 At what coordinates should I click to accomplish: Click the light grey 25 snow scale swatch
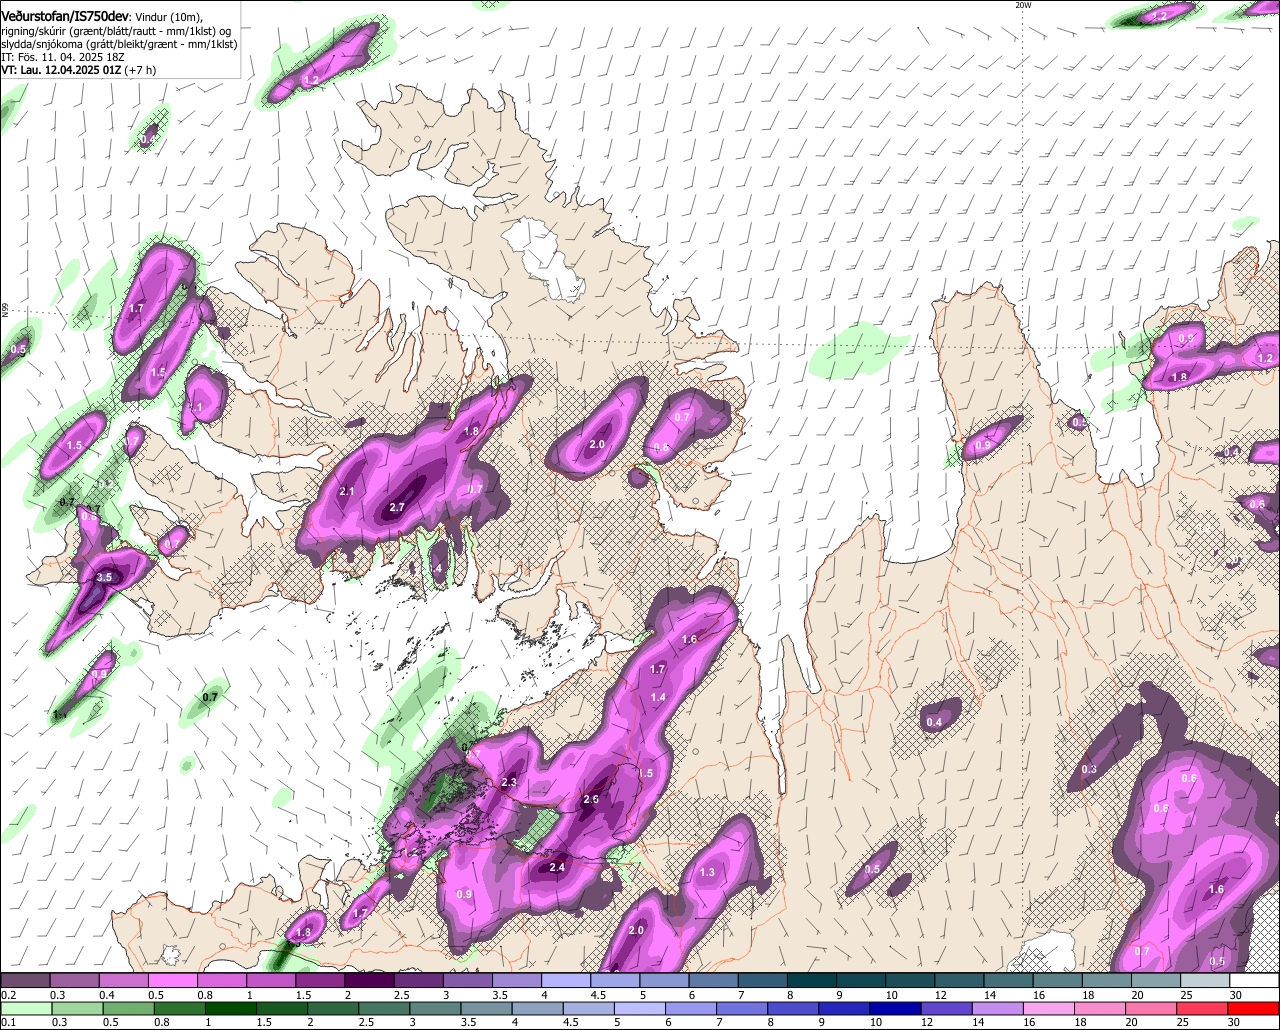point(1206,981)
